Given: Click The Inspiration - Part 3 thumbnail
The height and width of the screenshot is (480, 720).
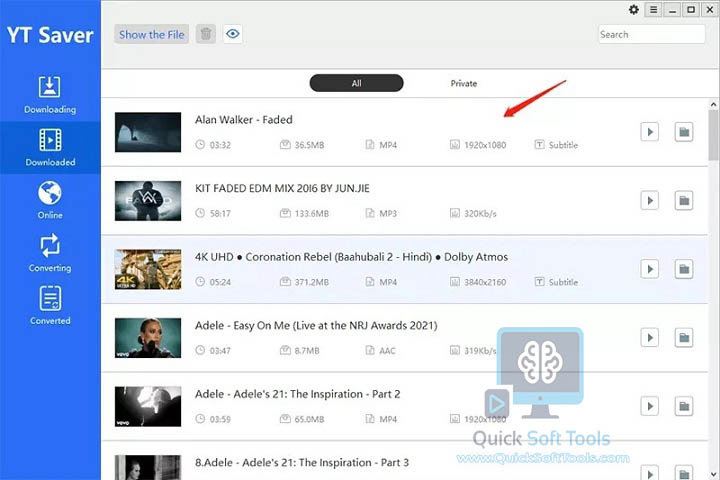Looking at the screenshot, I should click(x=148, y=468).
